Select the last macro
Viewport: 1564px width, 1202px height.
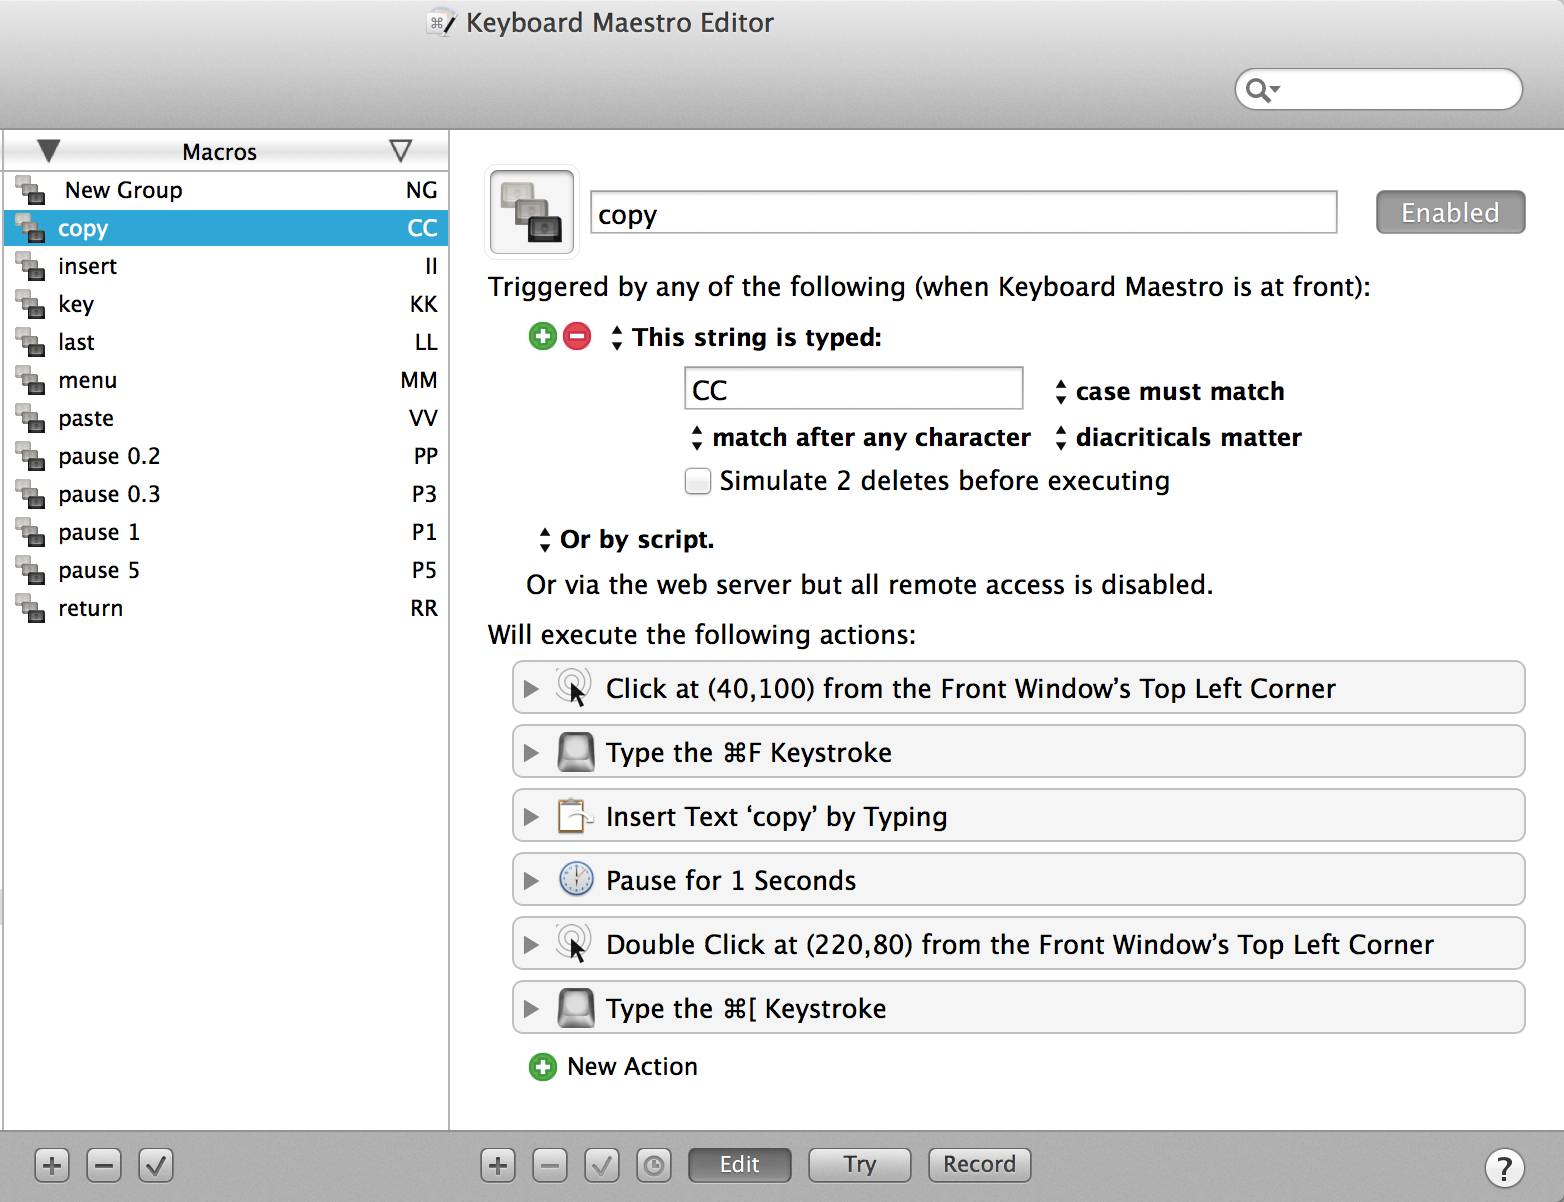pos(226,342)
